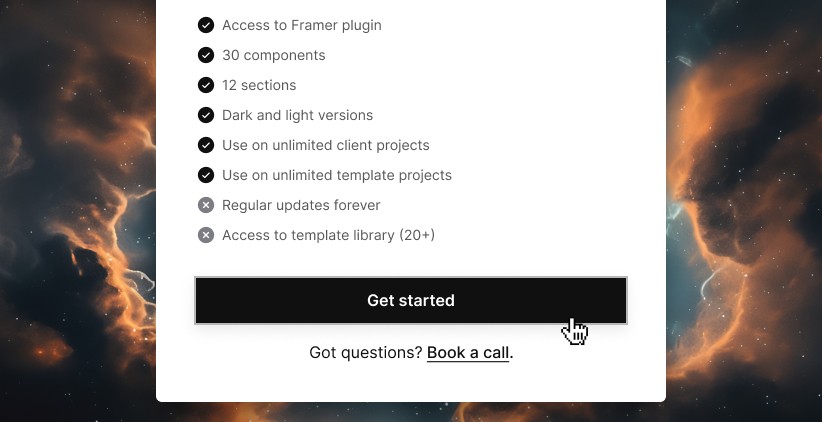Viewport: 822px width, 422px height.
Task: Click checkmark icon for unlimited client projects
Action: pos(206,145)
